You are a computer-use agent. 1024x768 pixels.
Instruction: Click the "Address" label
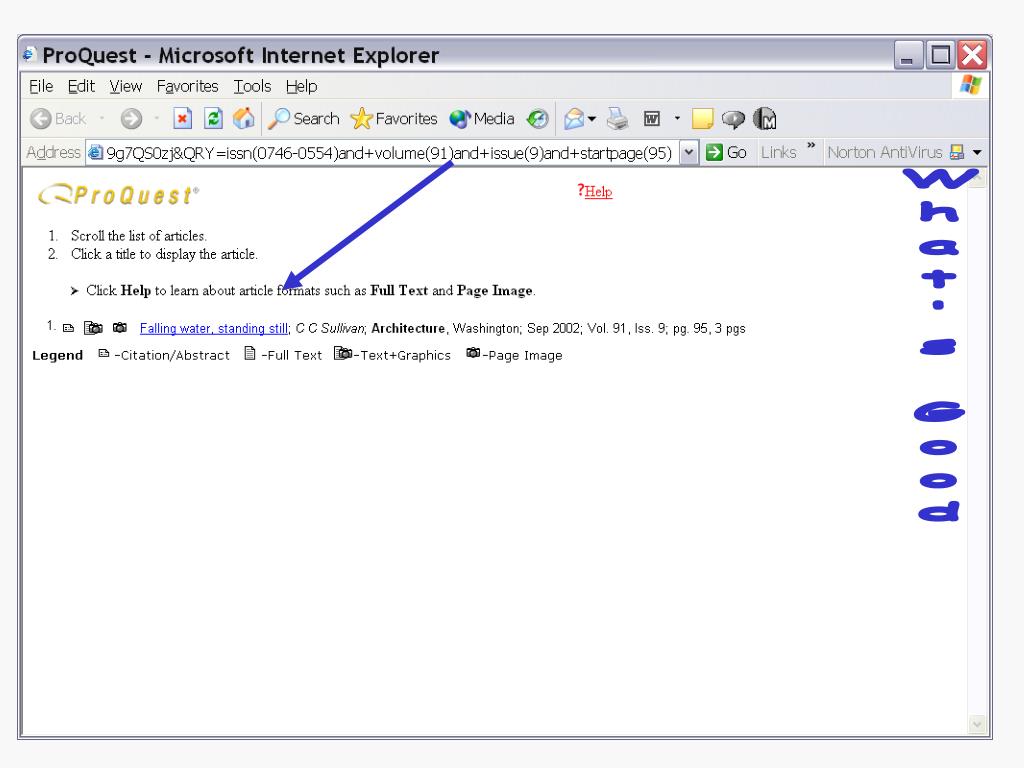click(x=53, y=152)
